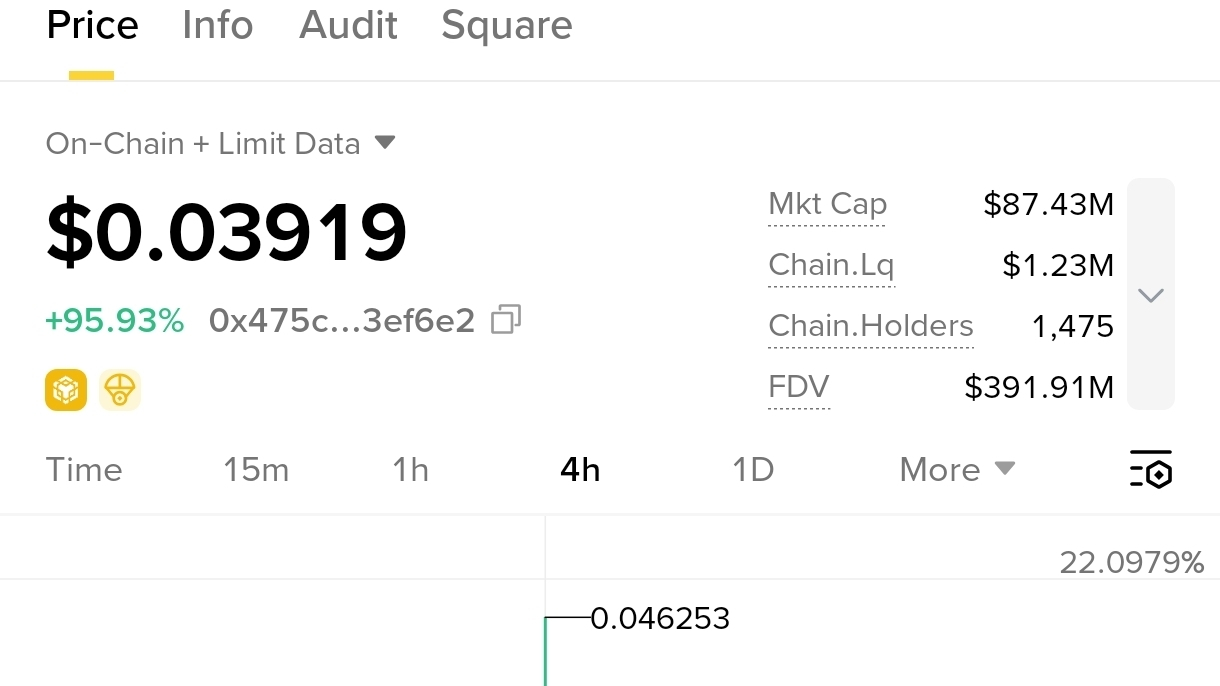
Task: Select the 1D chart interval
Action: coord(753,470)
